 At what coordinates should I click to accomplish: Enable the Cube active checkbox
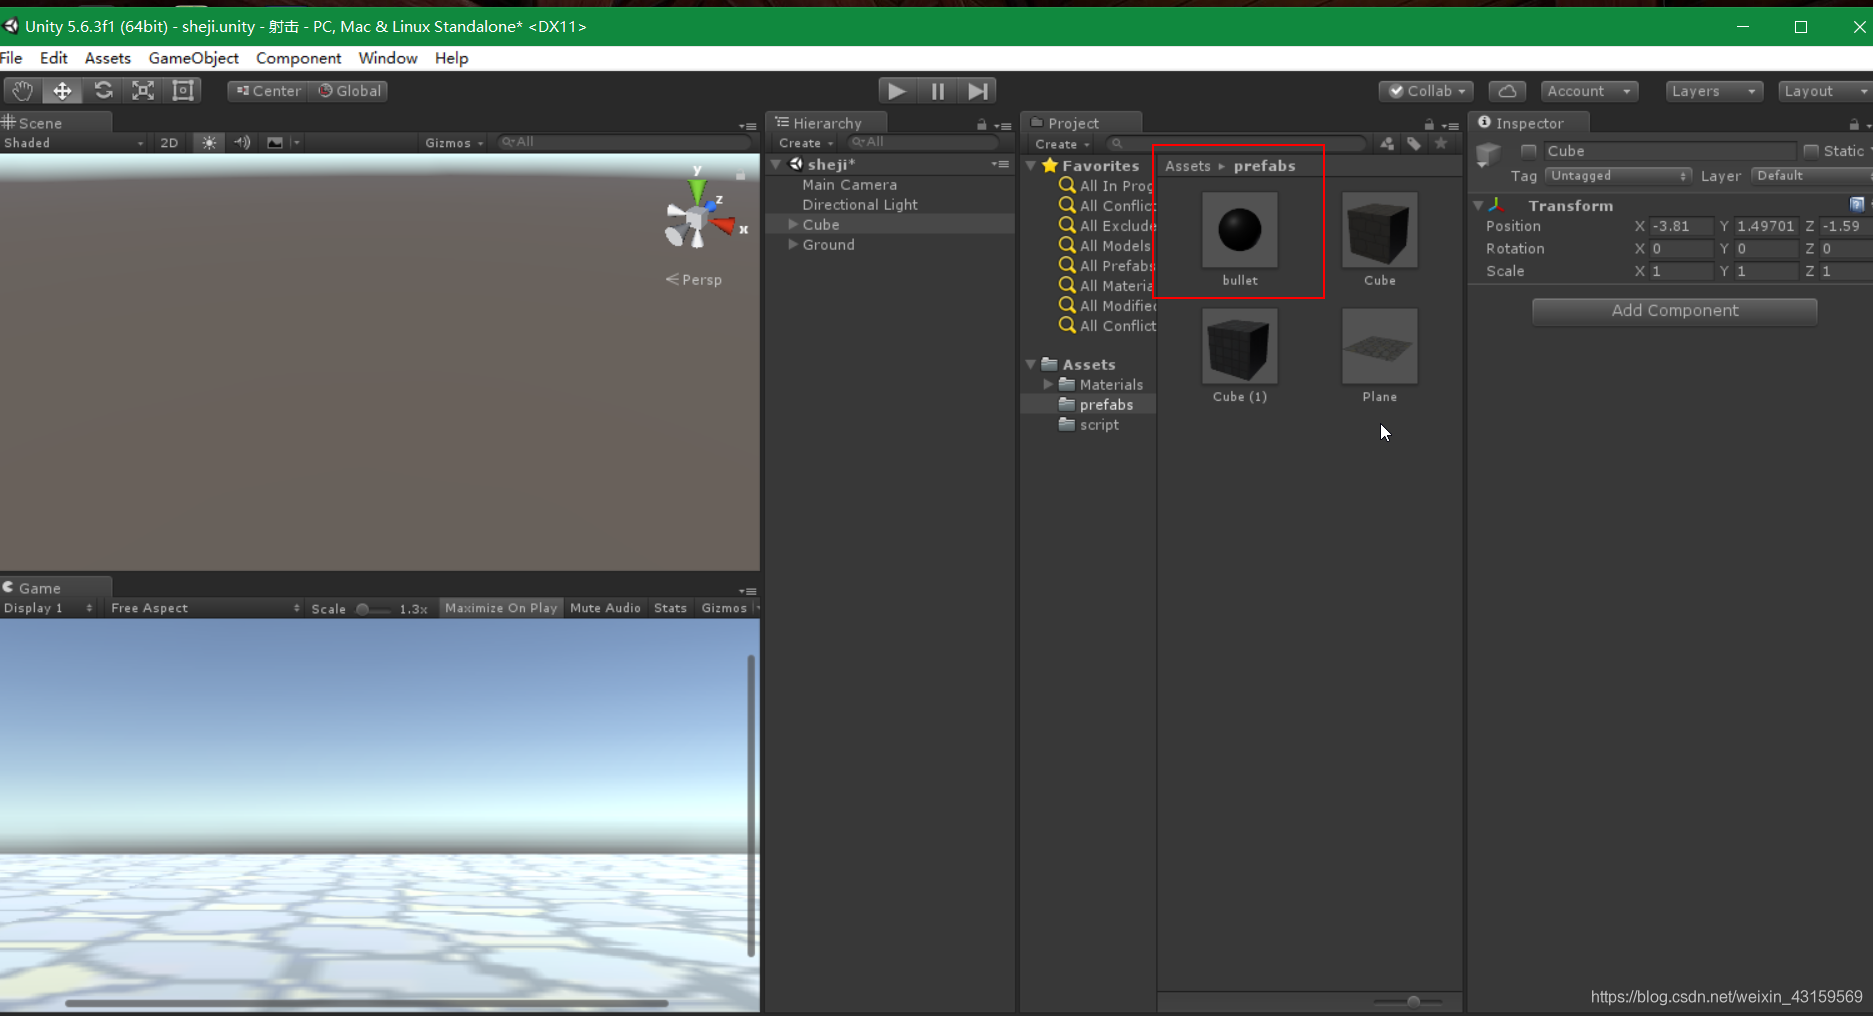pyautogui.click(x=1528, y=151)
